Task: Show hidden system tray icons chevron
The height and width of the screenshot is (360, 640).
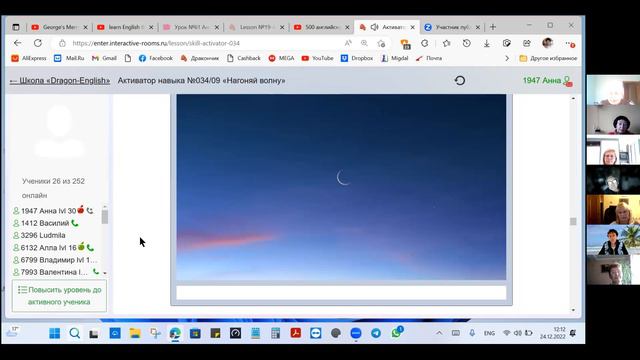Action: pos(439,333)
